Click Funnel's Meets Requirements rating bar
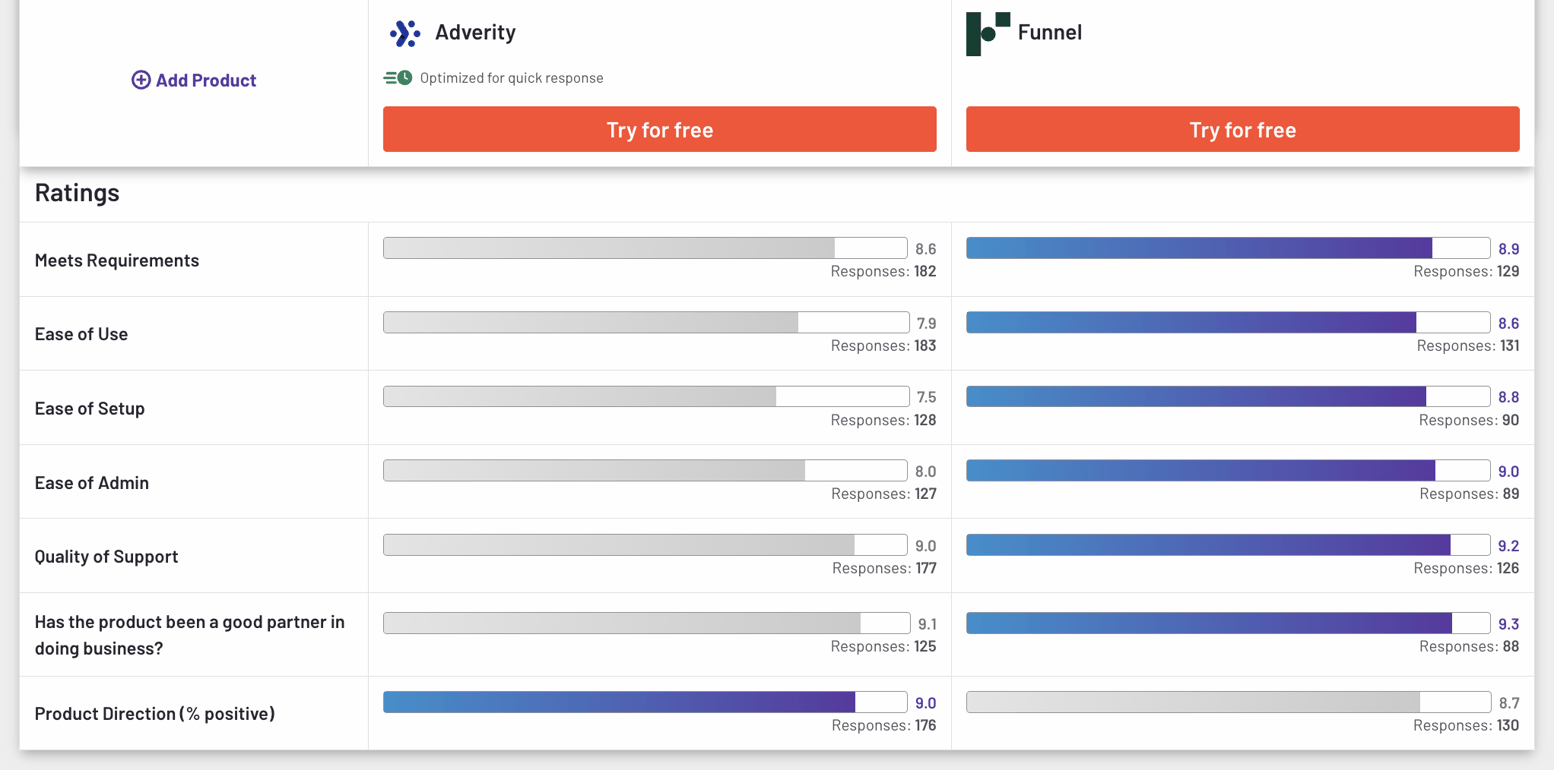1554x770 pixels. click(x=1228, y=248)
